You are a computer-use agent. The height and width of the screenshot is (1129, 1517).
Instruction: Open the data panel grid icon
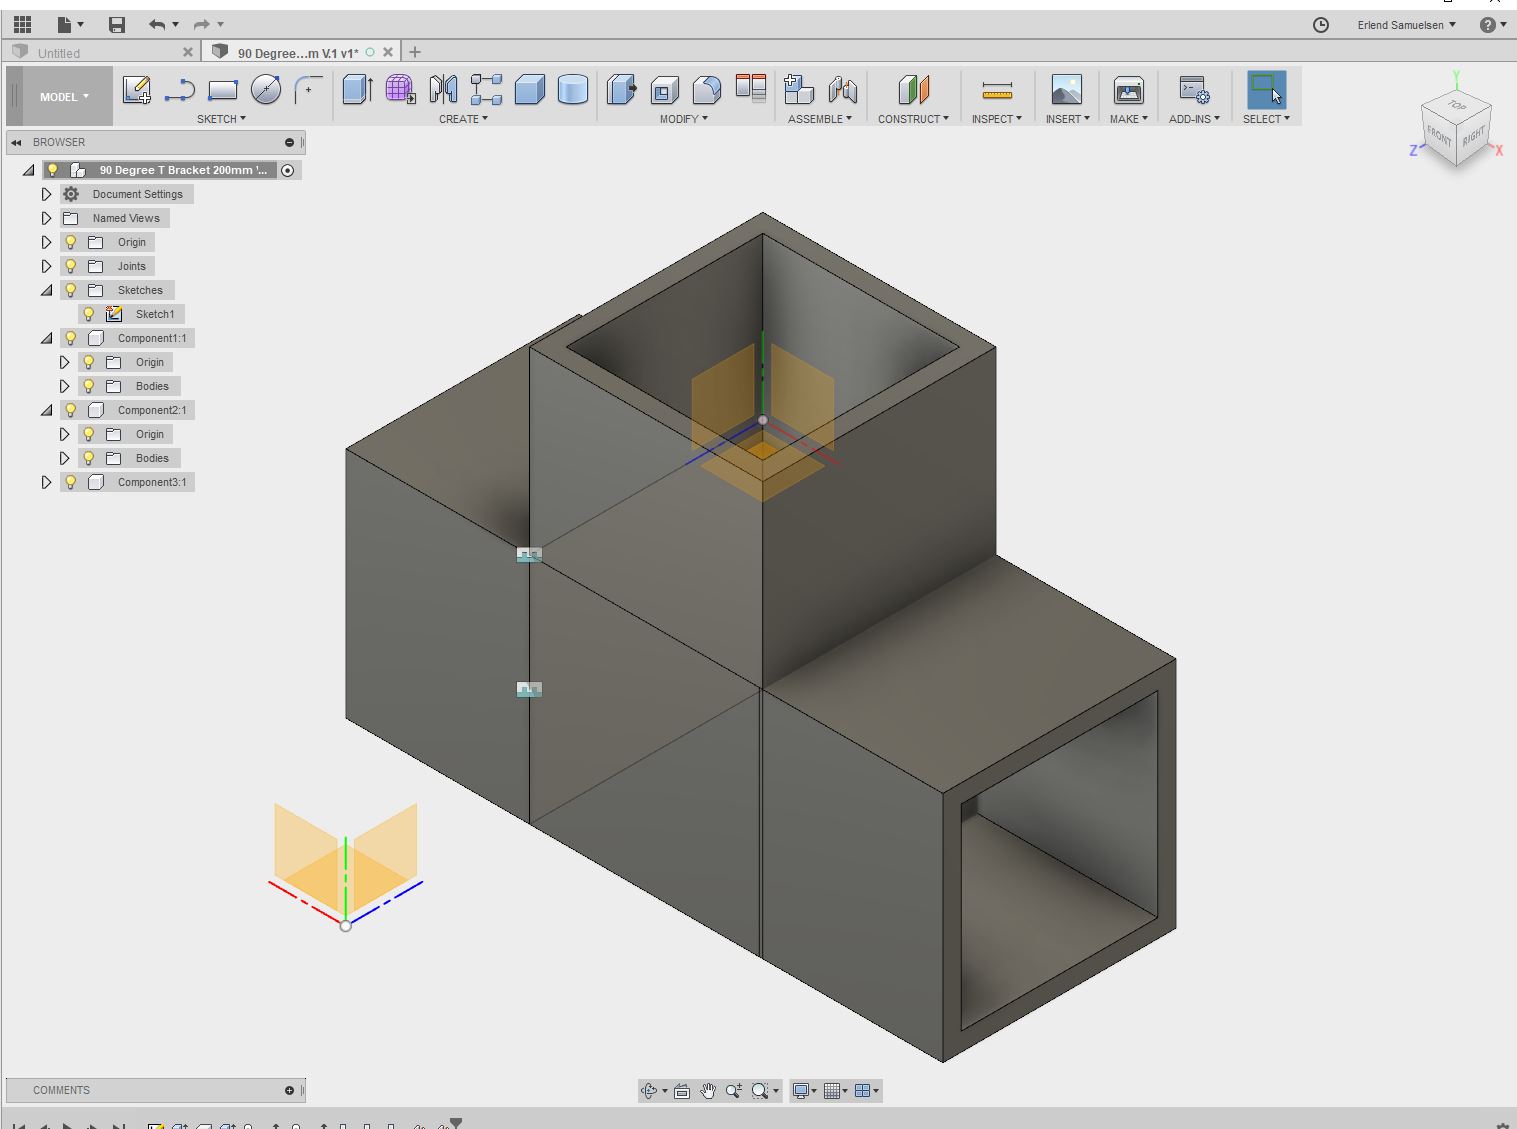22,23
